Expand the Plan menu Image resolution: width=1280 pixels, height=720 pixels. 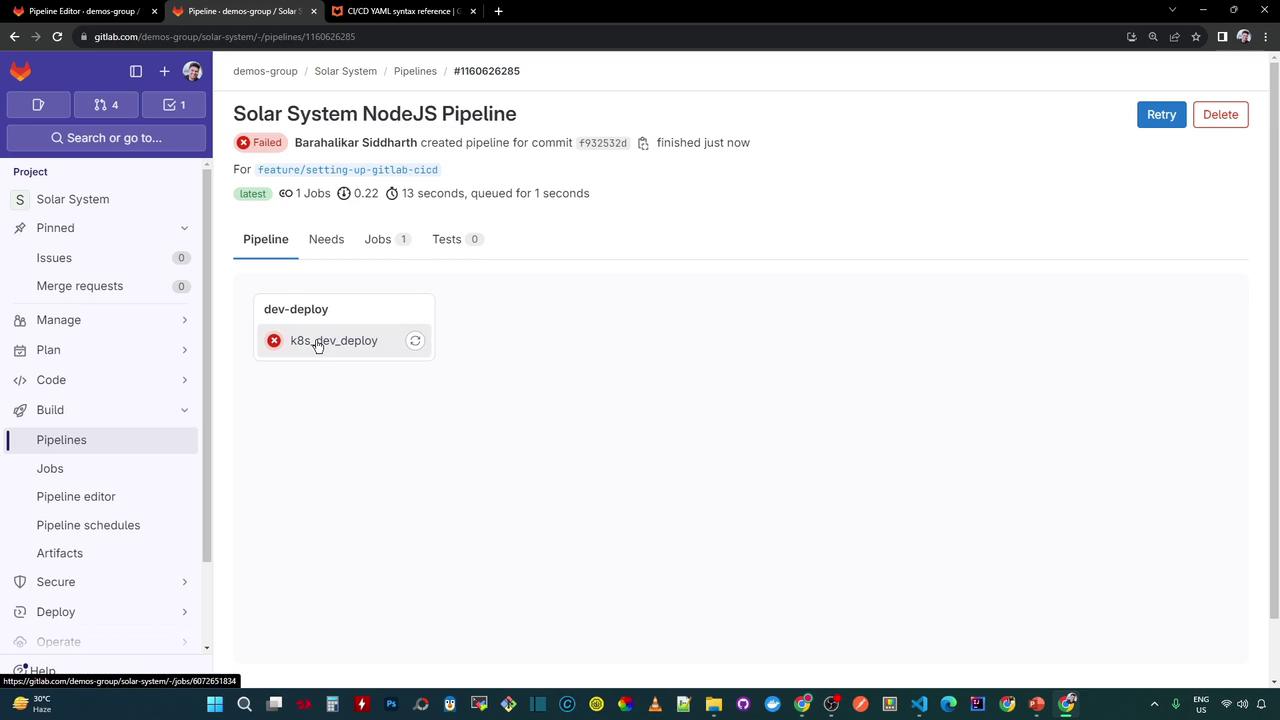point(102,350)
